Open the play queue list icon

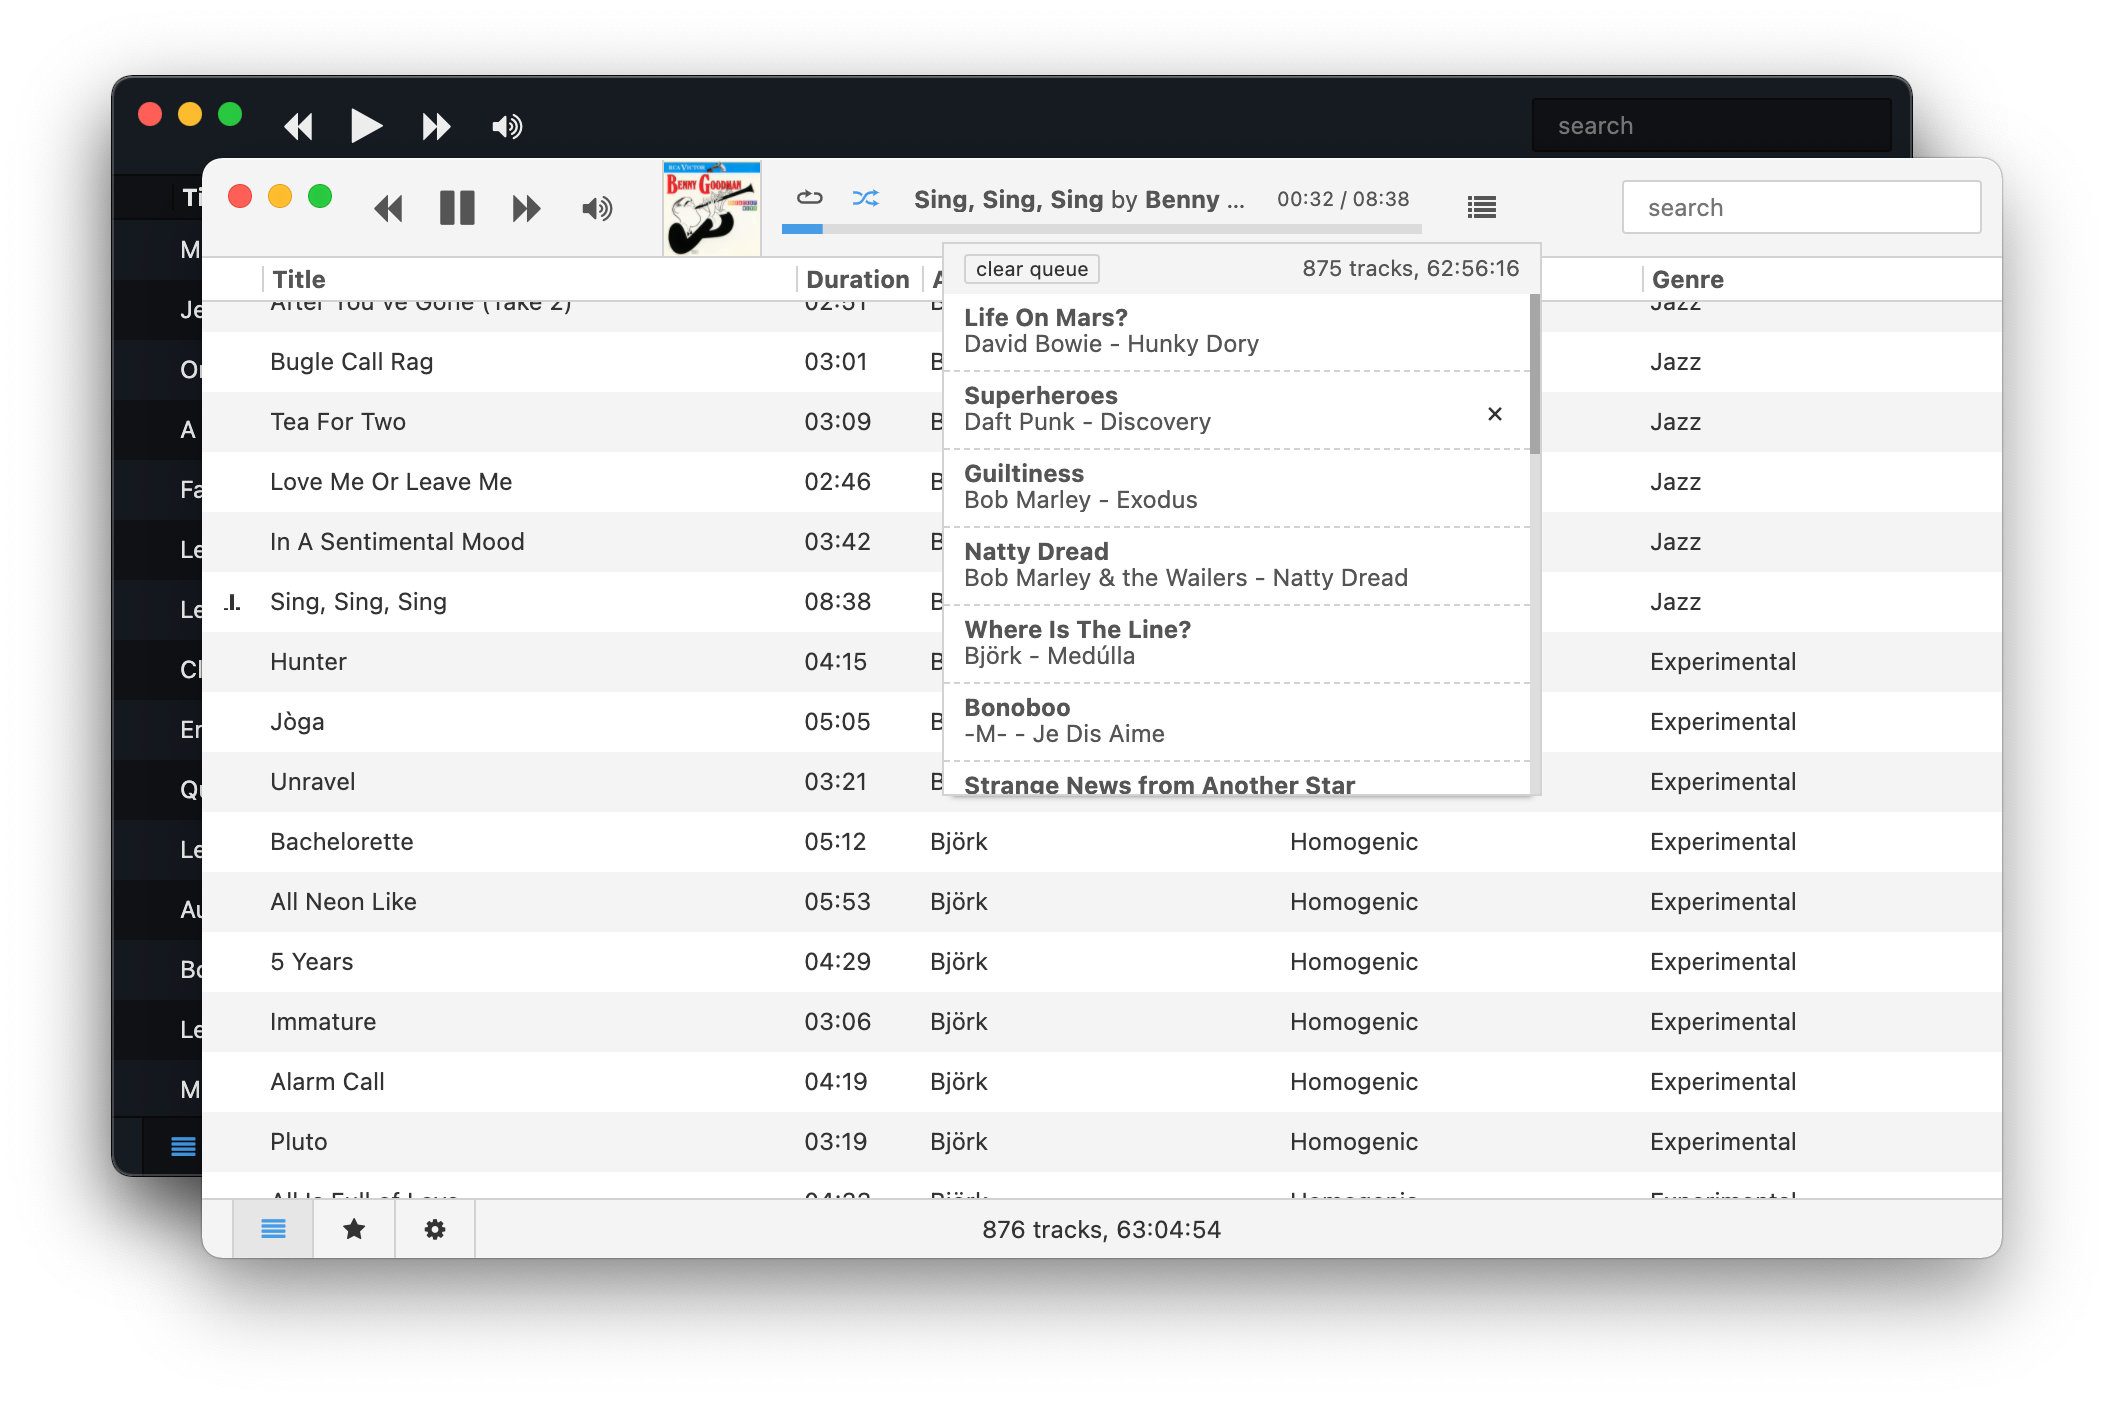[x=1481, y=207]
